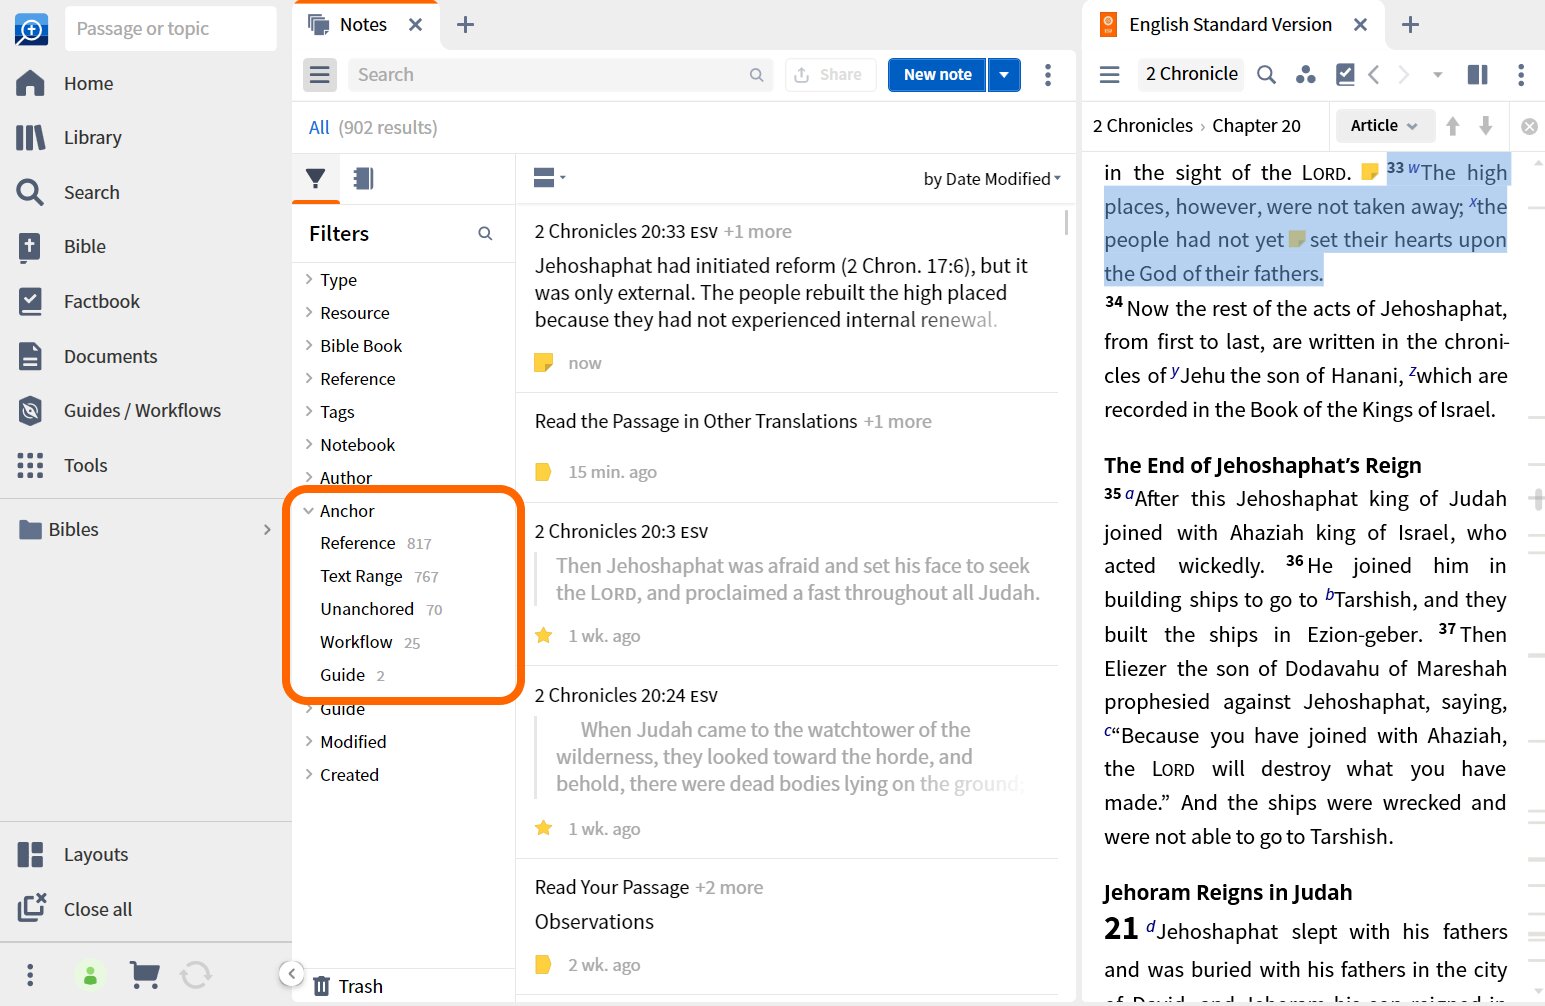1545x1006 pixels.
Task: Open the notes view mode dropdown
Action: point(549,178)
